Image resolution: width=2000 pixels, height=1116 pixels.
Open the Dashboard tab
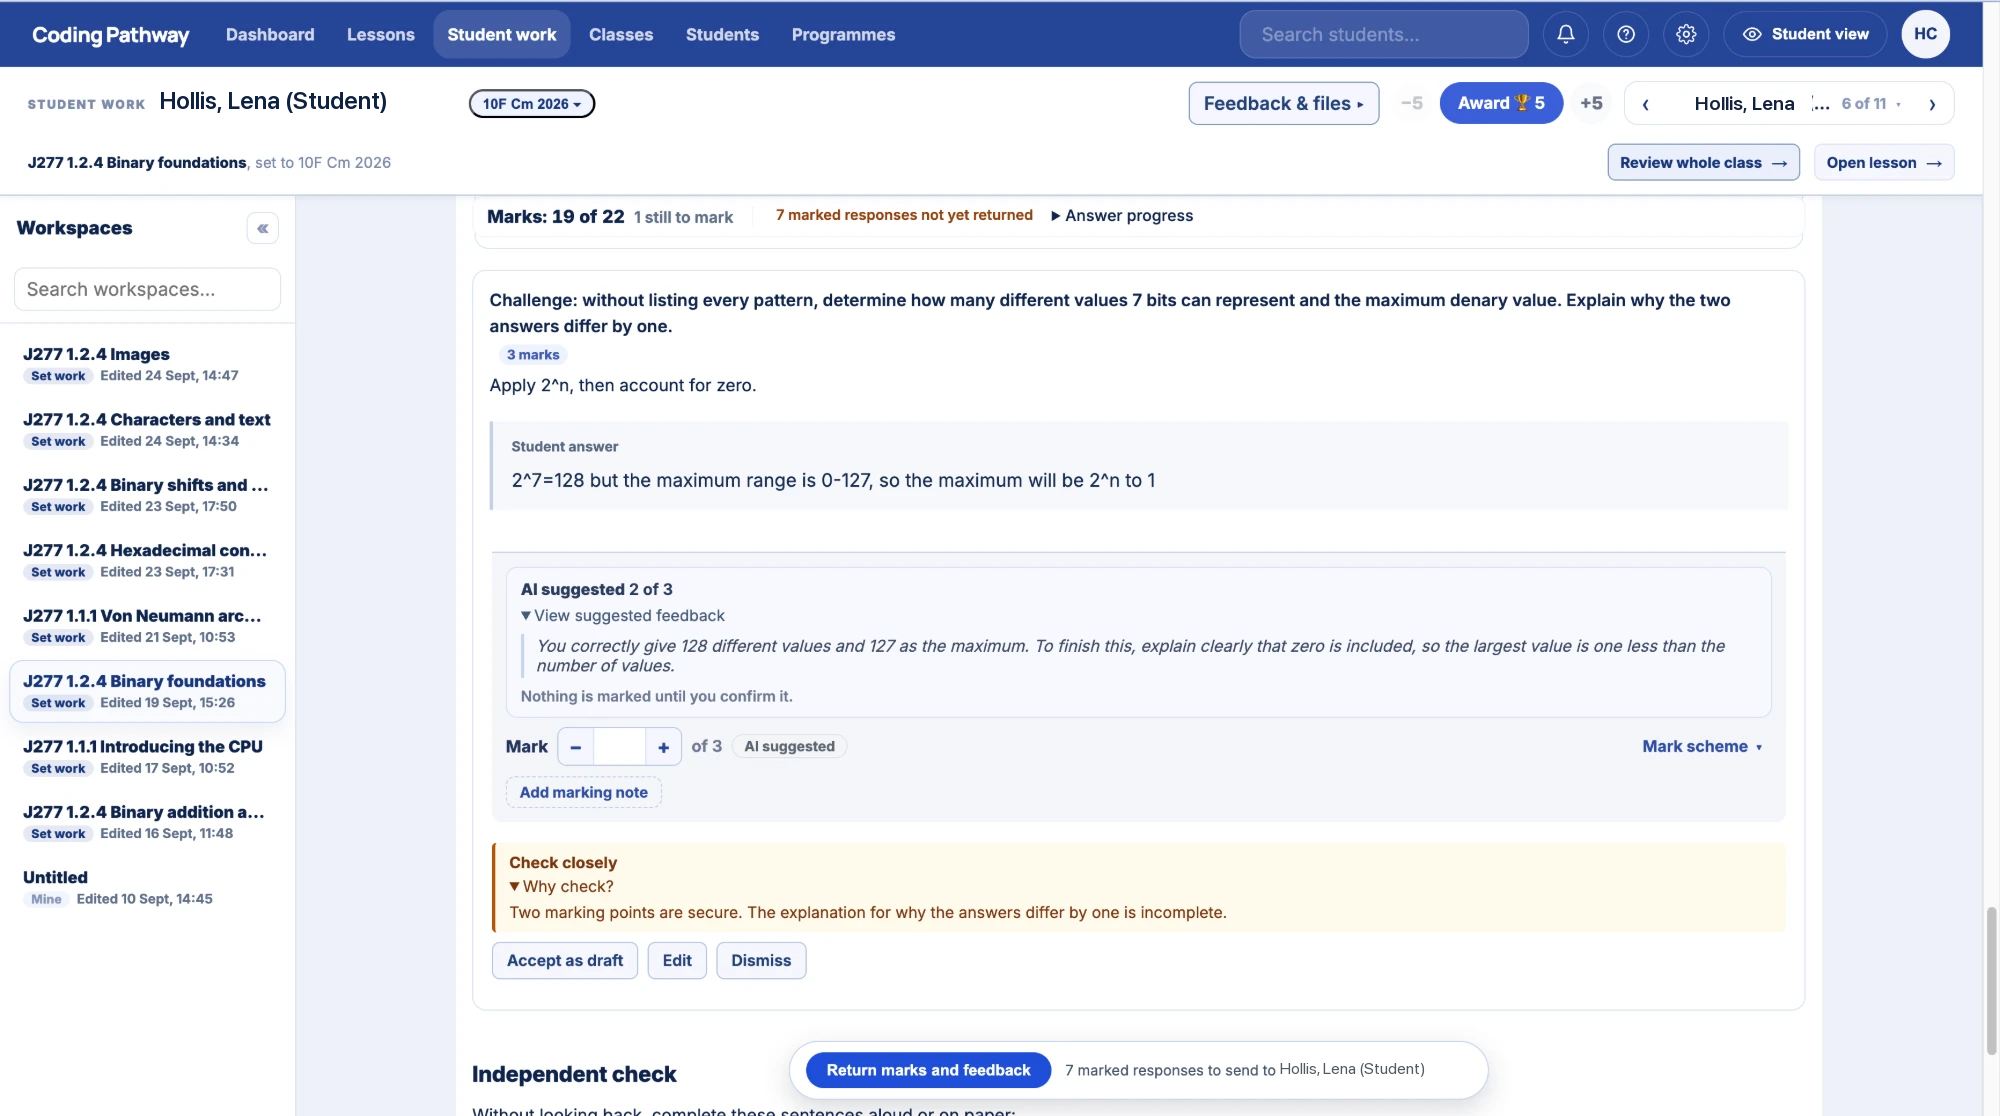270,34
